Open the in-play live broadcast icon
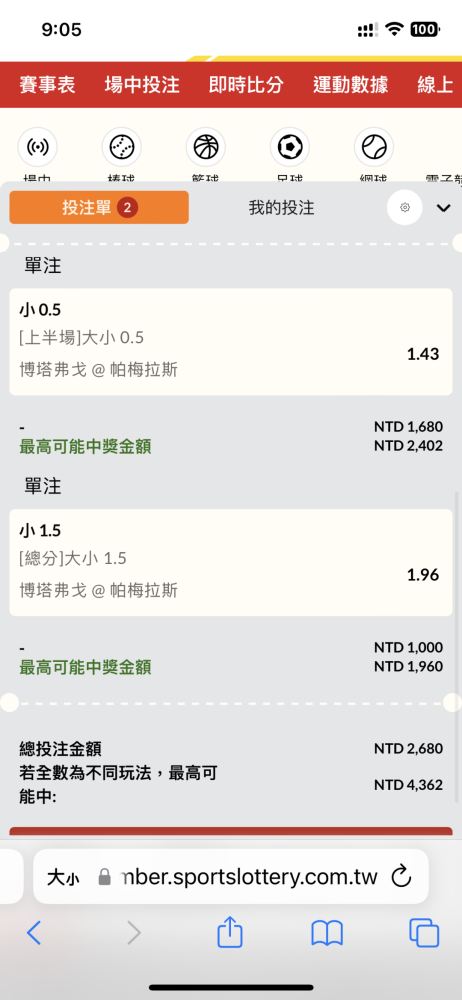This screenshot has height=1000, width=462. tap(38, 147)
